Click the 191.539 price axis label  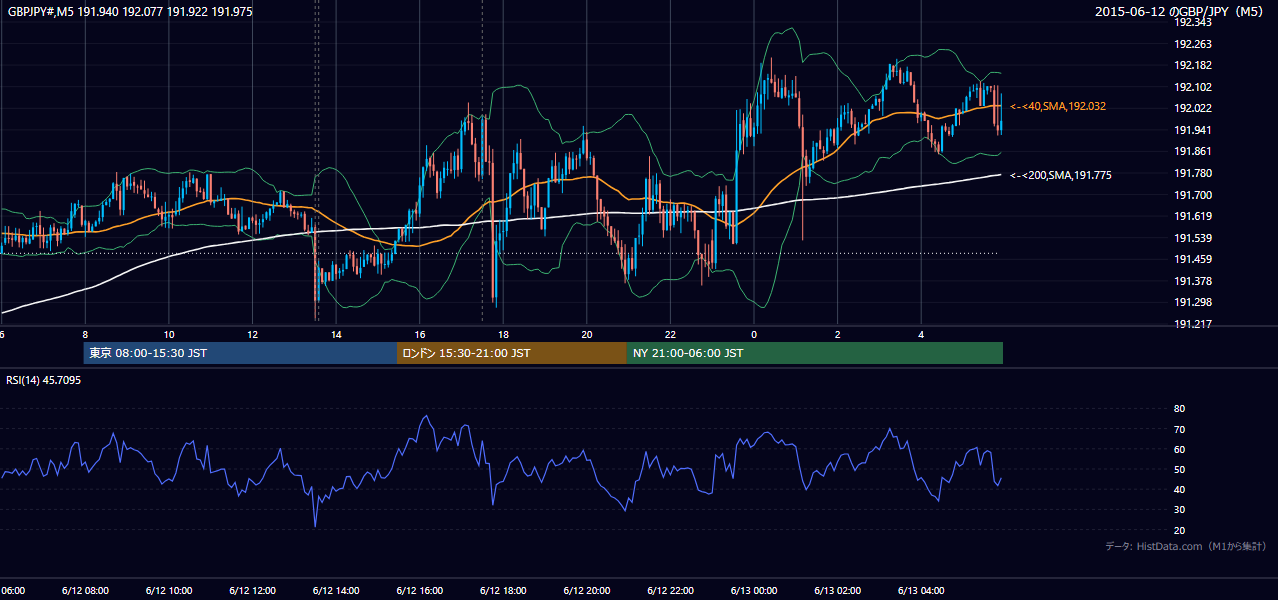(x=1192, y=238)
